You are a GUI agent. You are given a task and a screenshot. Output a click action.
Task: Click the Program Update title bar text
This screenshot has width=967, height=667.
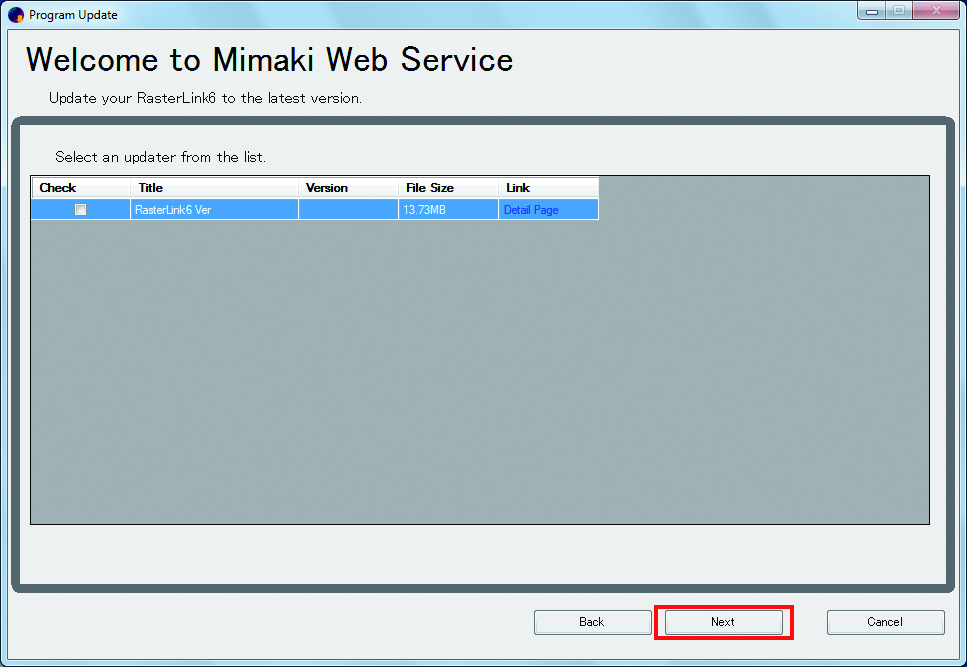click(73, 15)
